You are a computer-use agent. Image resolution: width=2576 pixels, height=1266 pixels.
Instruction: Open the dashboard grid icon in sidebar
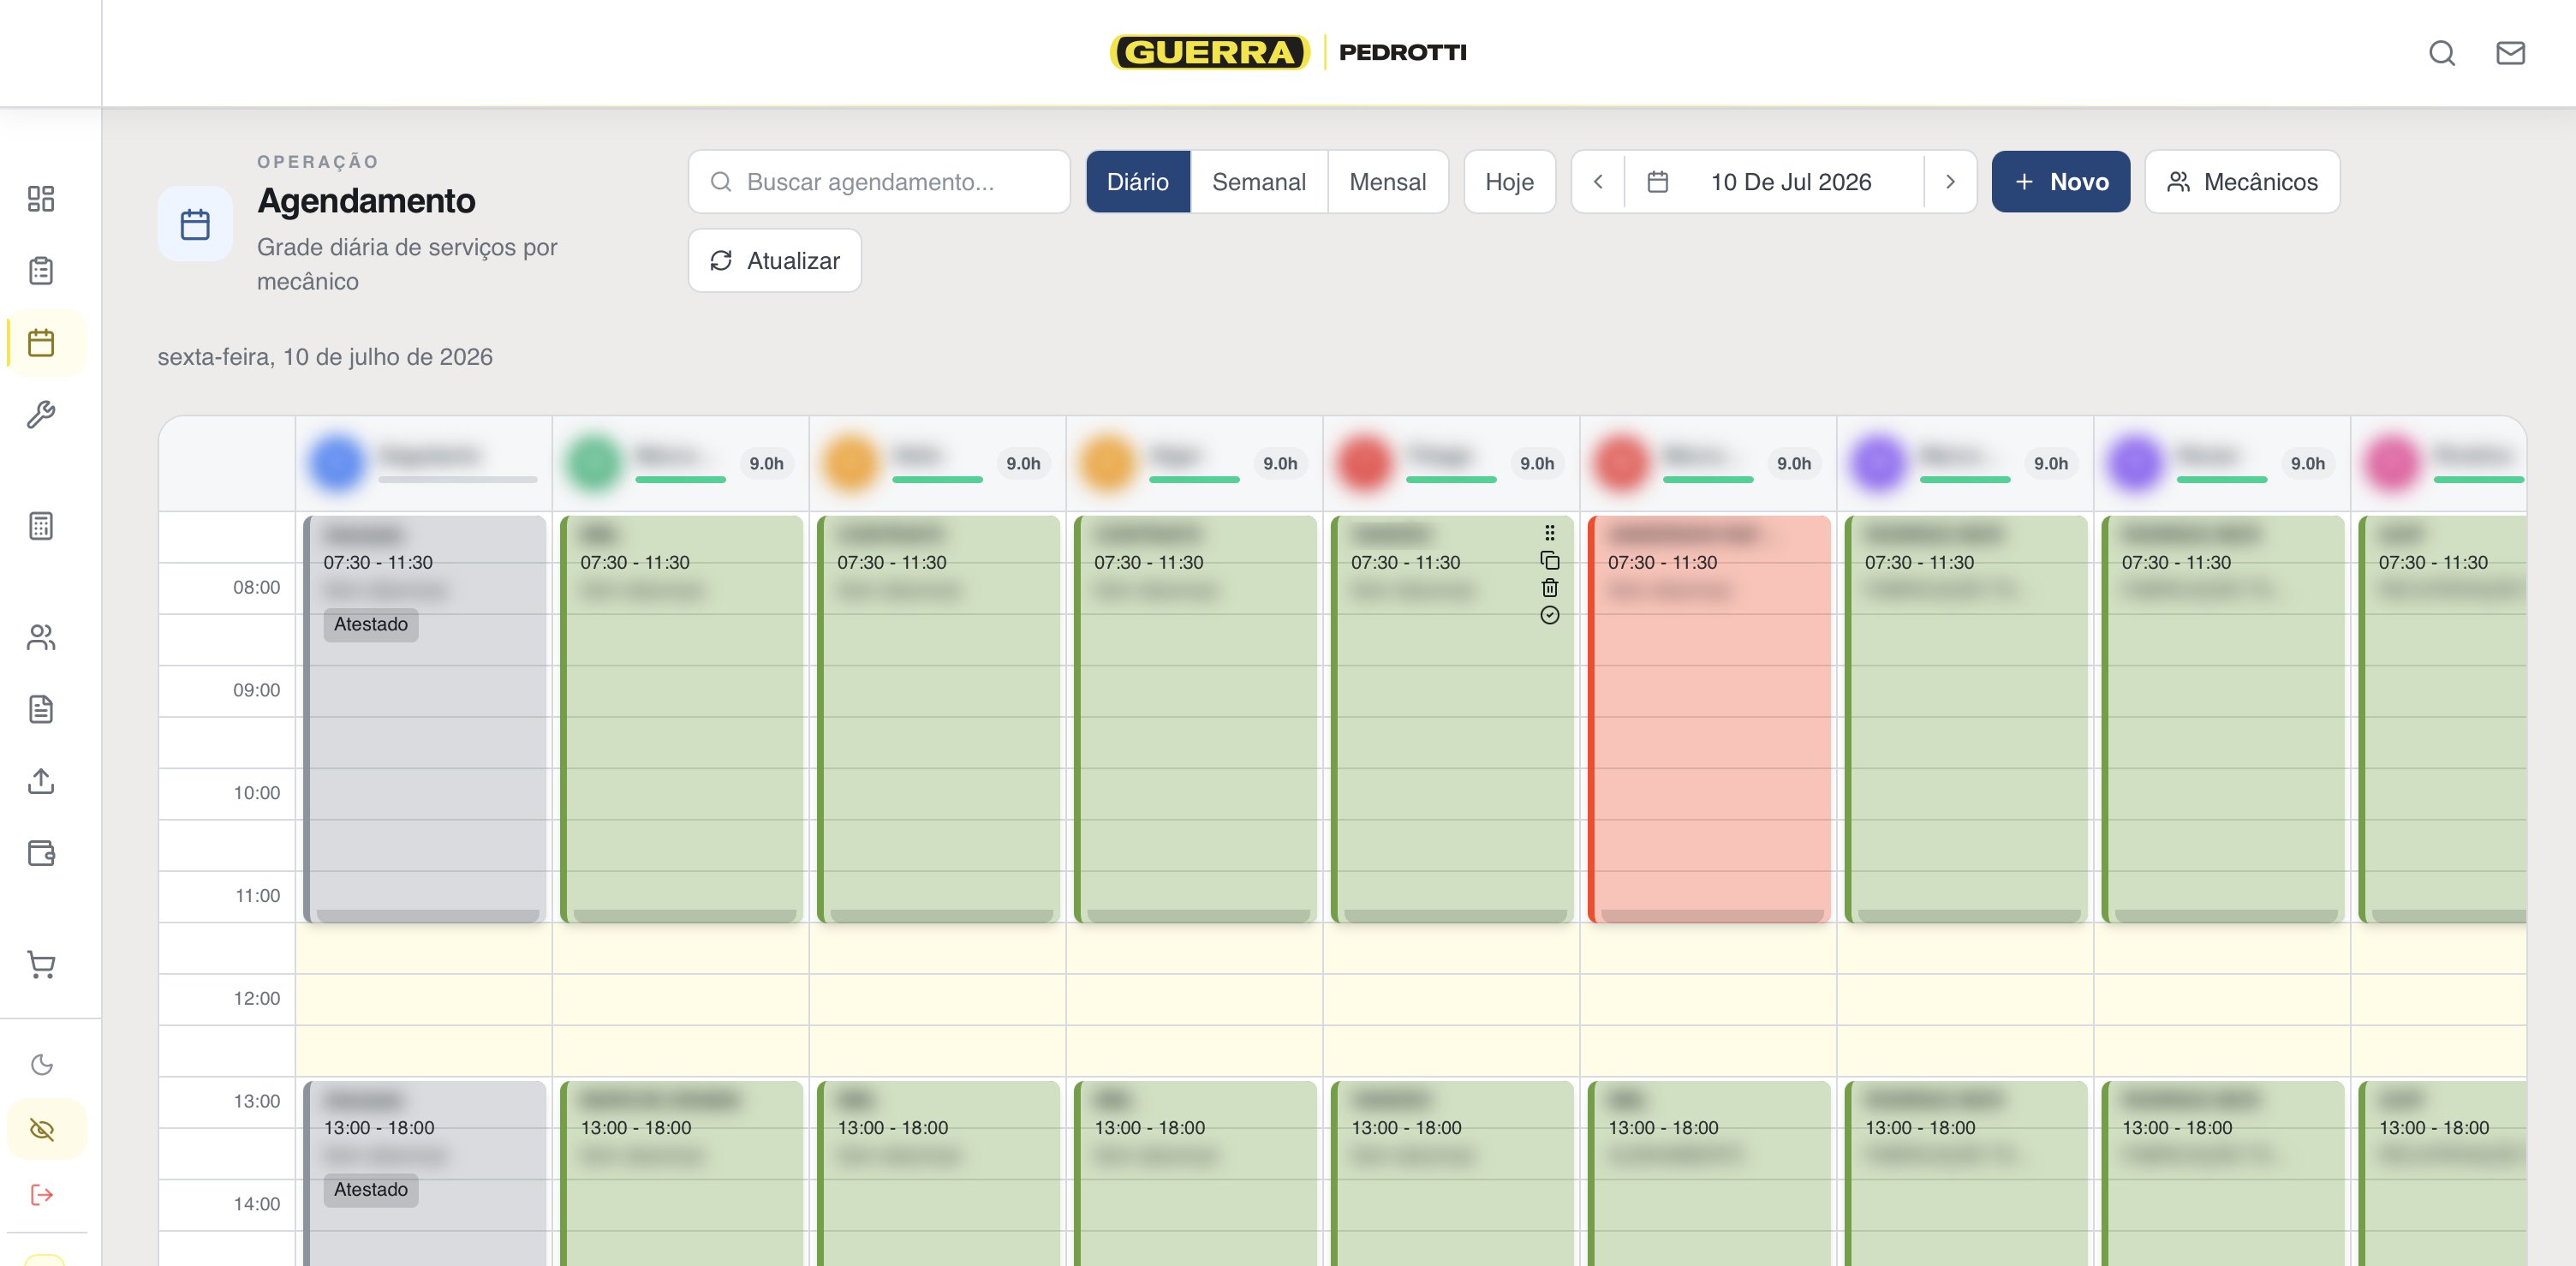point(41,198)
